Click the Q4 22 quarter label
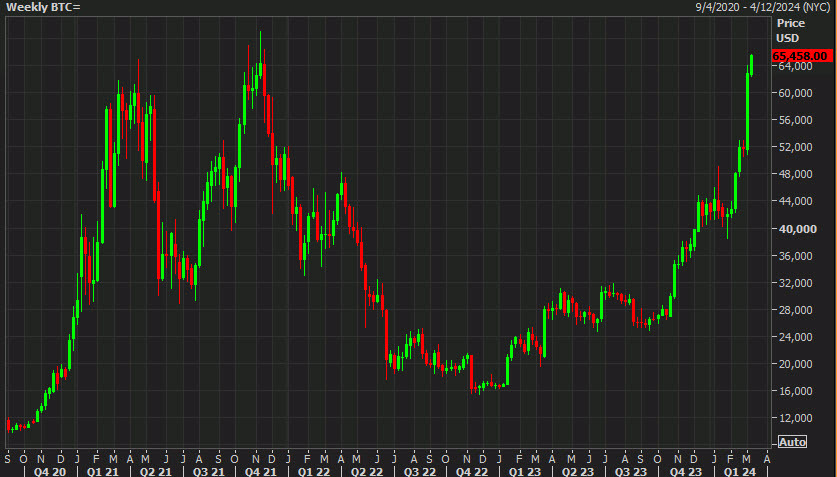The width and height of the screenshot is (837, 477). tap(472, 472)
